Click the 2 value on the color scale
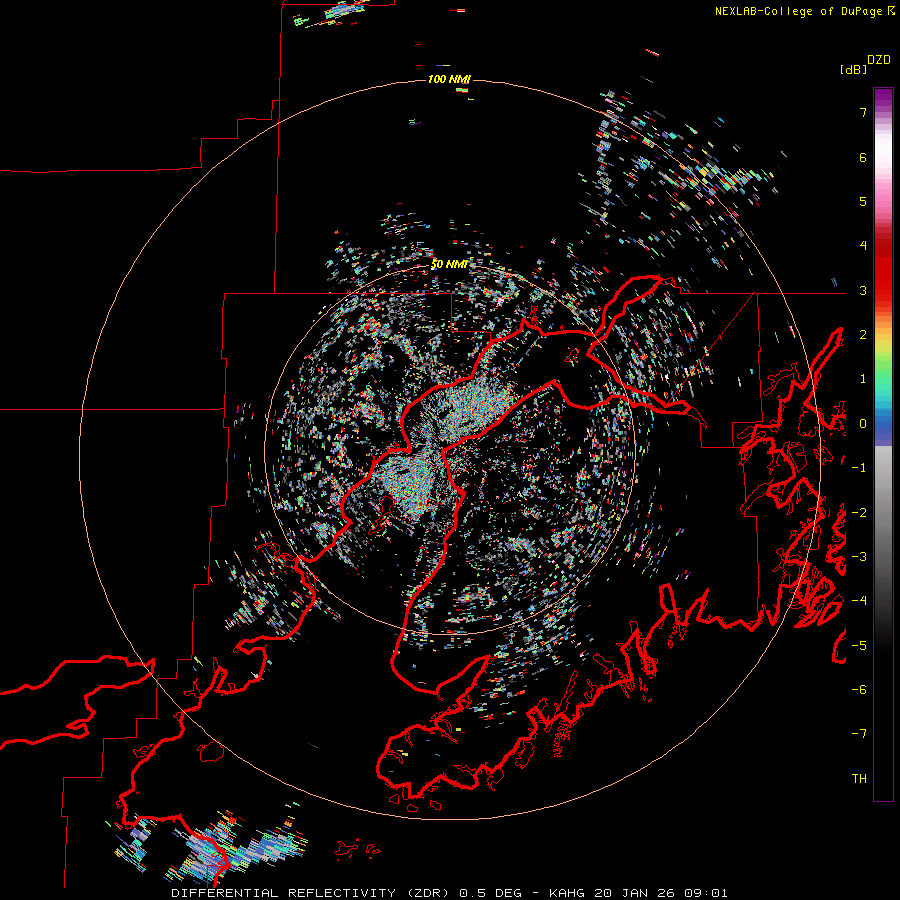 [x=863, y=335]
